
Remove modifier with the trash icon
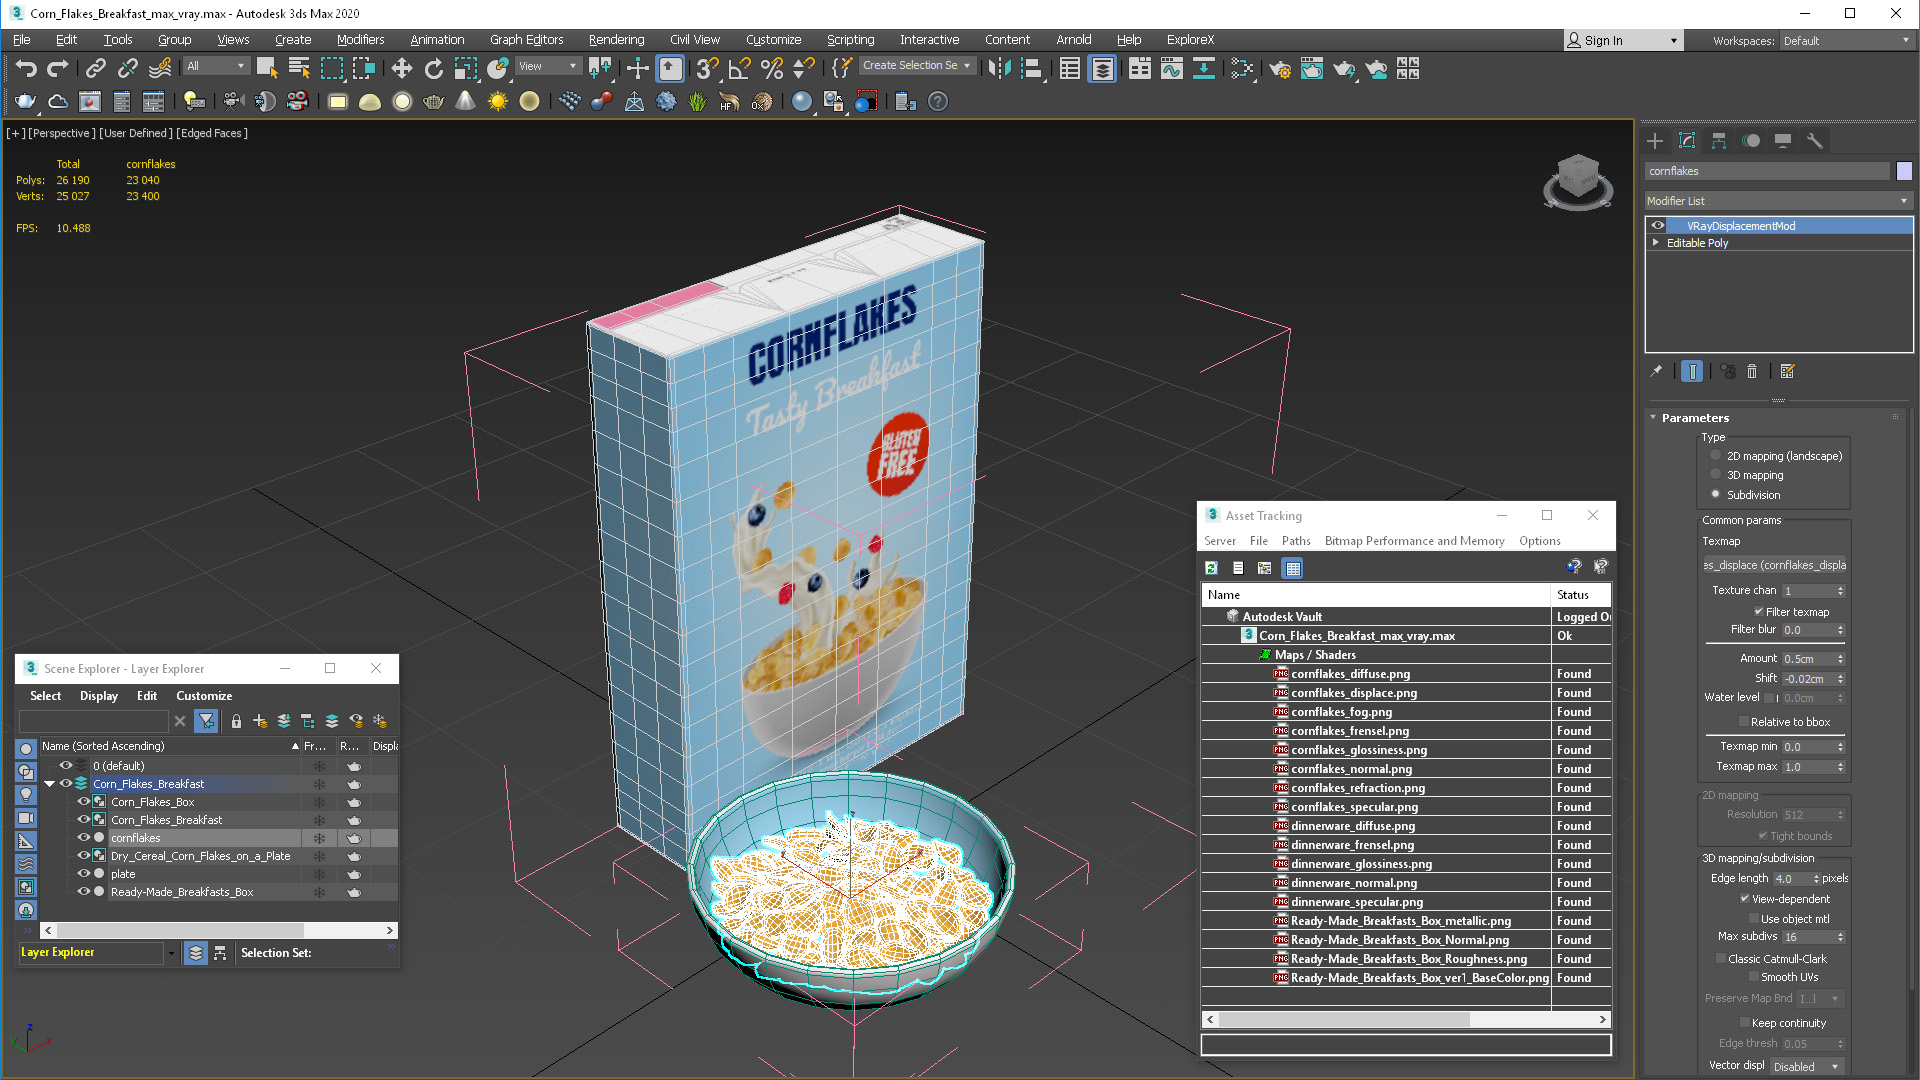(x=1752, y=371)
